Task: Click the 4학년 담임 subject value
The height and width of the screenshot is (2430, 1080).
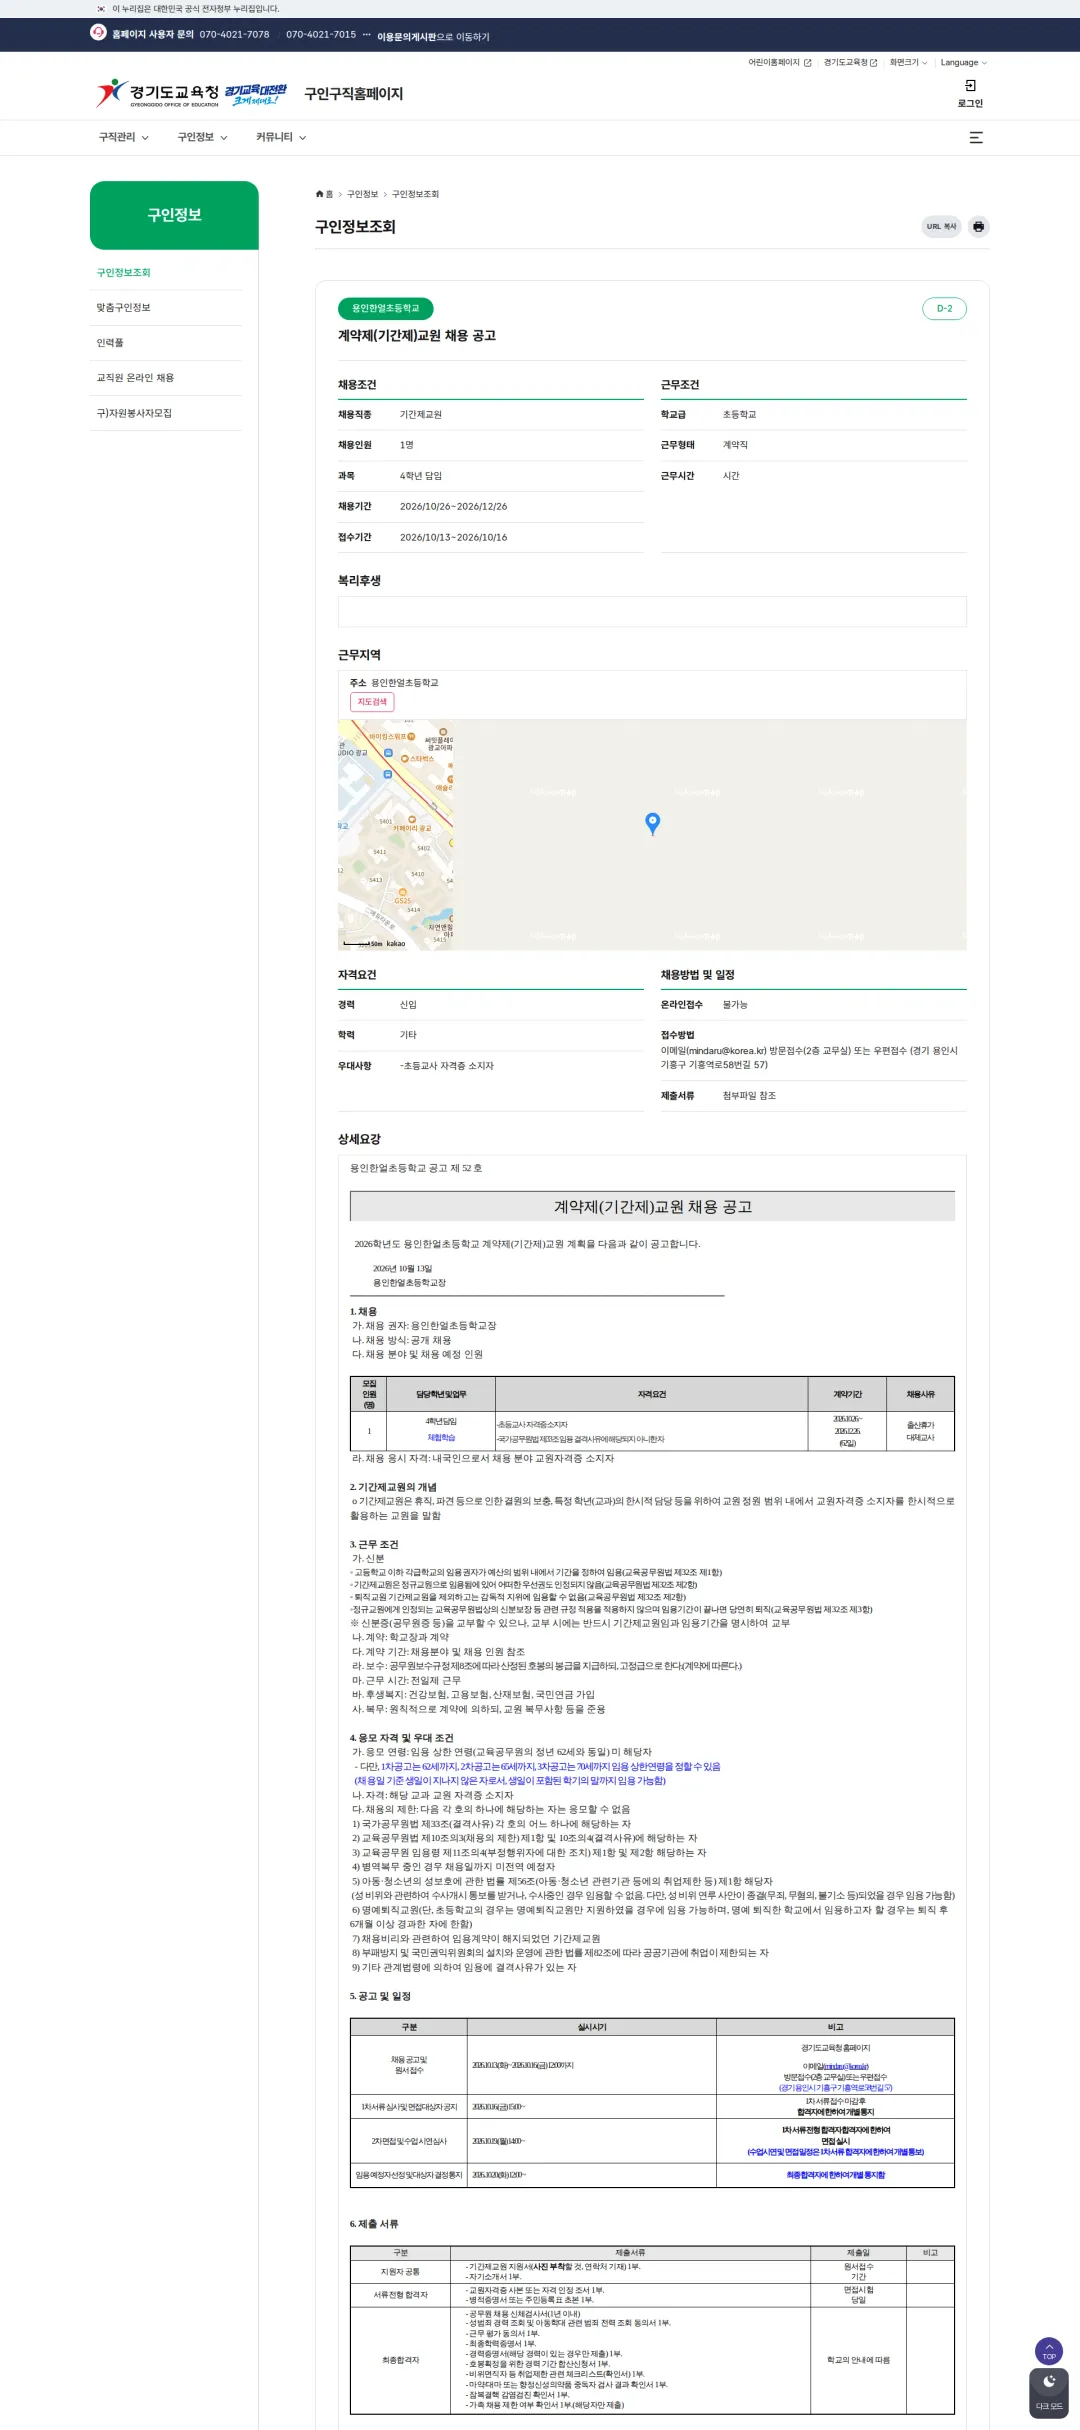Action: (x=421, y=476)
